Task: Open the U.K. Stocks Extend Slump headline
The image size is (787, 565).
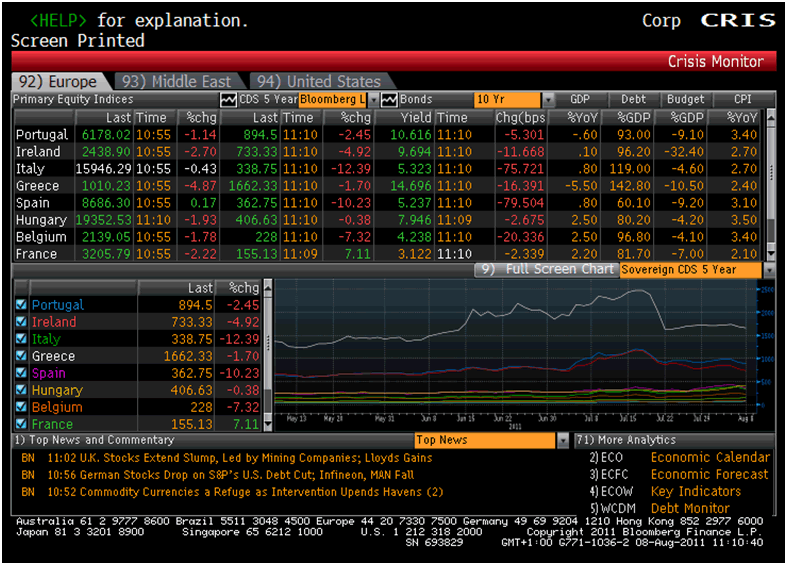Action: click(x=239, y=458)
